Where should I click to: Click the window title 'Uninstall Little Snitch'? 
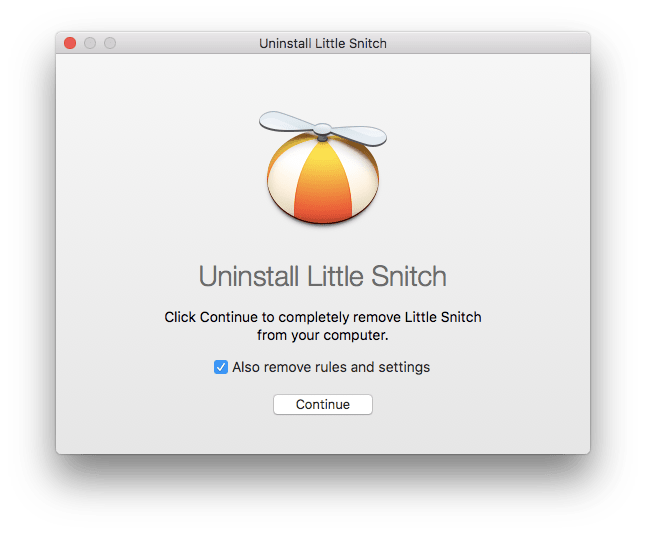[x=323, y=43]
